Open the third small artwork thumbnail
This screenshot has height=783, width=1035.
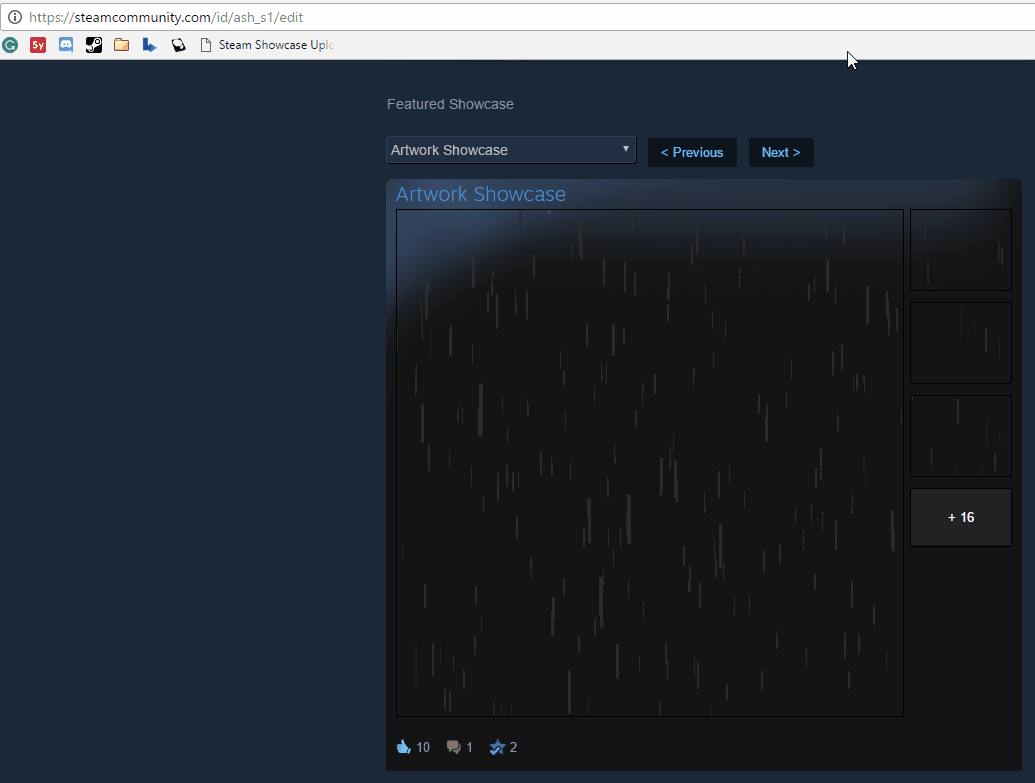click(960, 436)
